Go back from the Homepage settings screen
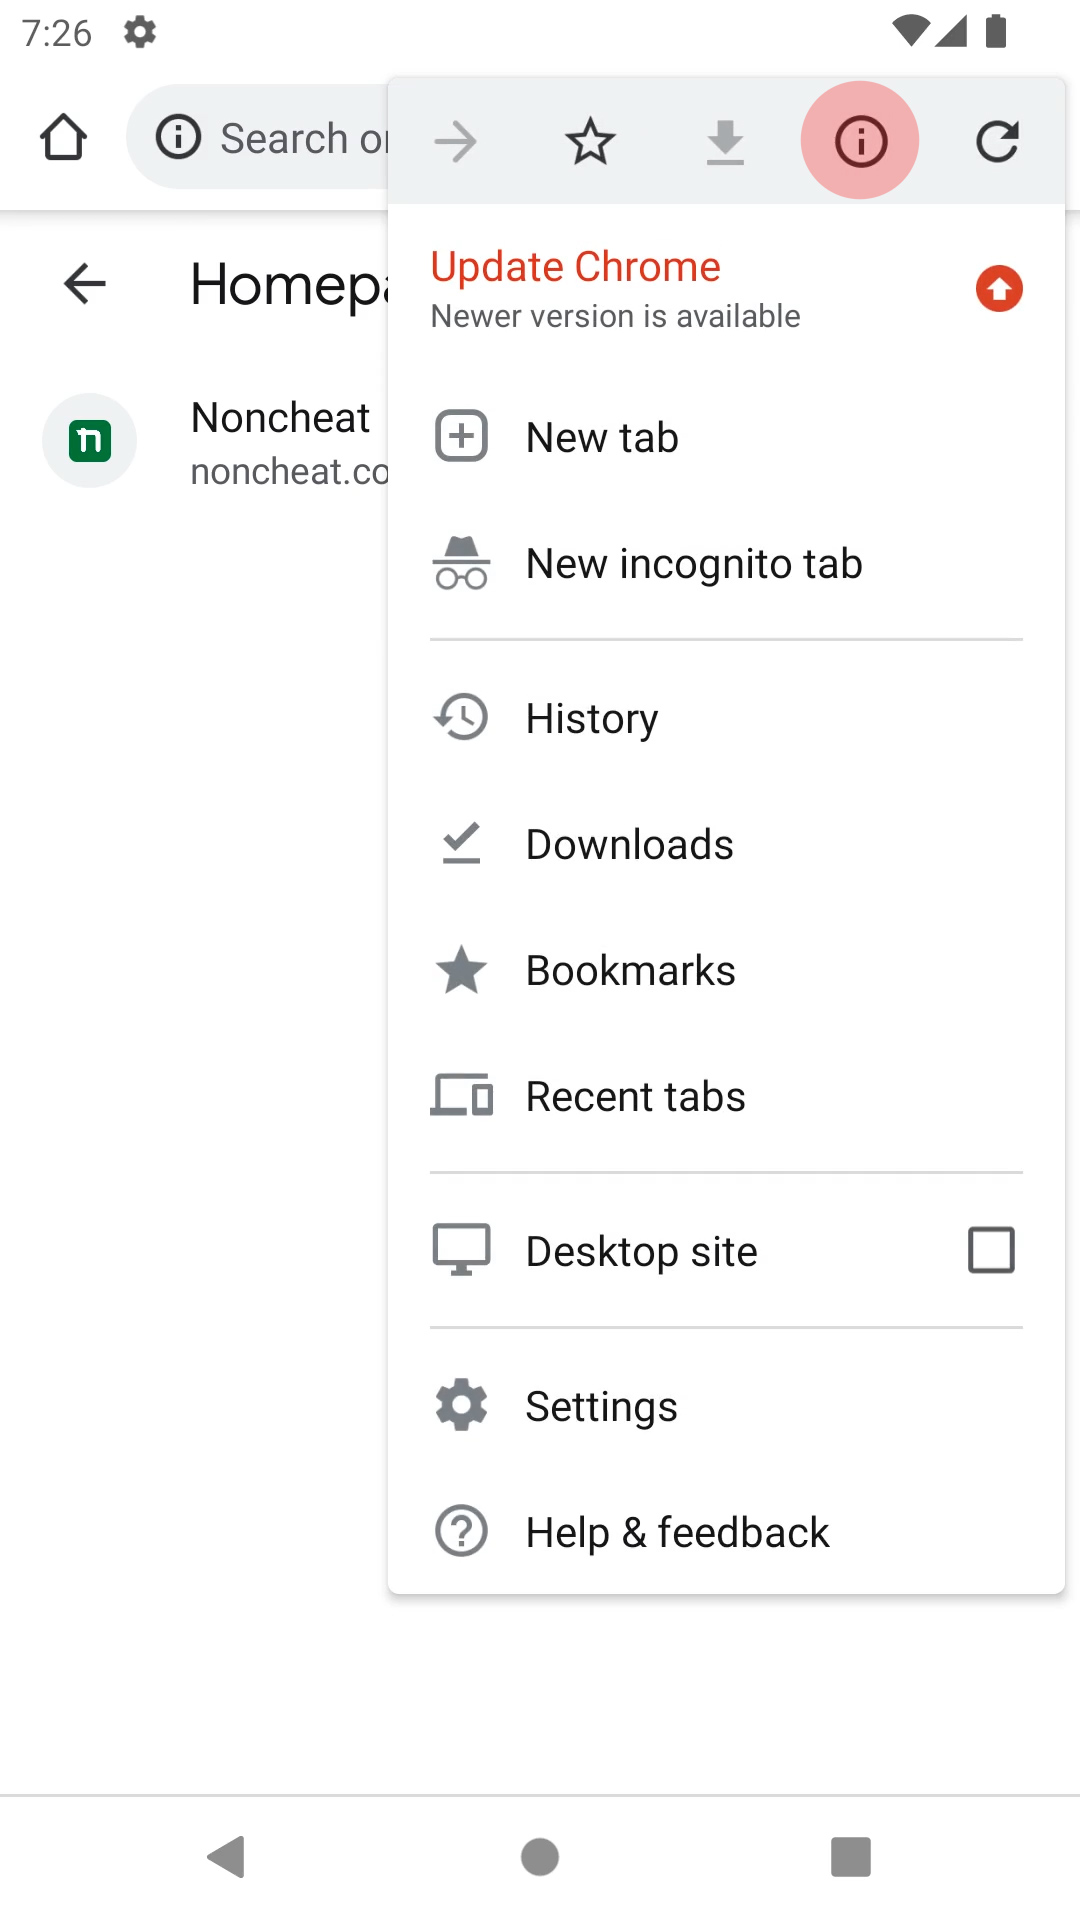 (x=85, y=284)
